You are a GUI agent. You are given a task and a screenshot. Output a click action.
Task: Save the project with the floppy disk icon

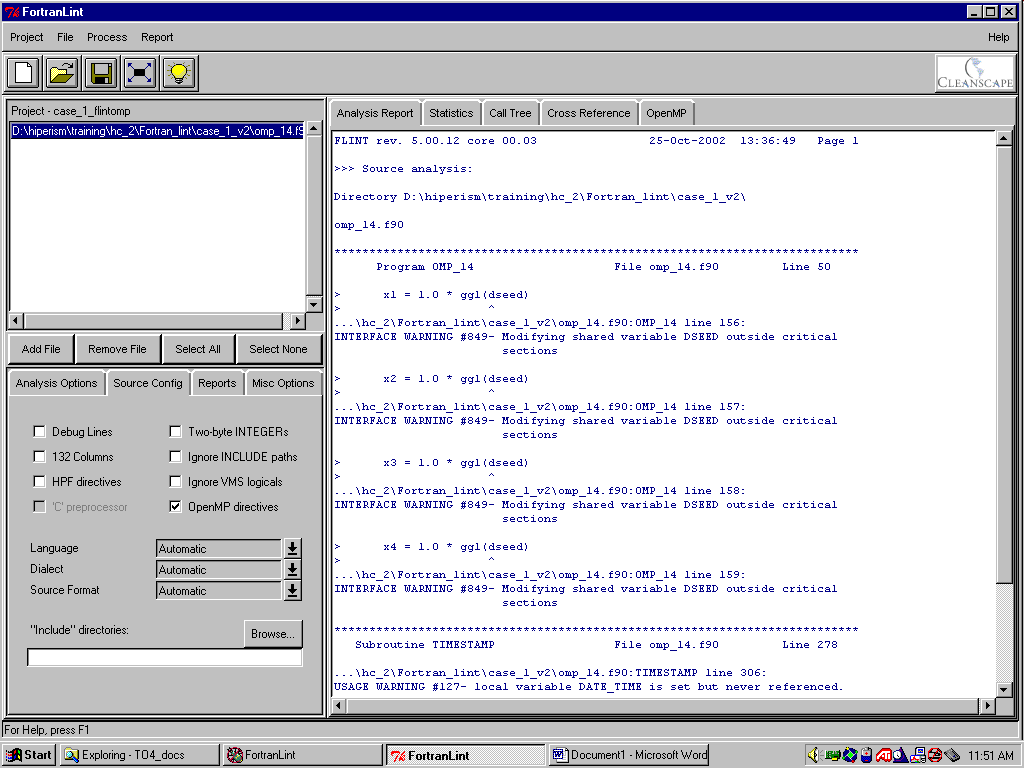coord(101,72)
